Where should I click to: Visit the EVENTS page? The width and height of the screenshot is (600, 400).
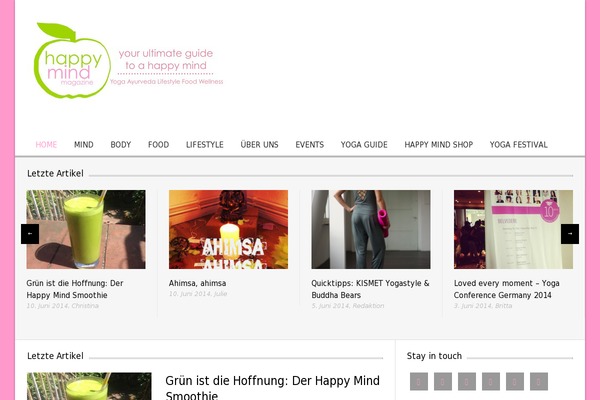(x=310, y=145)
